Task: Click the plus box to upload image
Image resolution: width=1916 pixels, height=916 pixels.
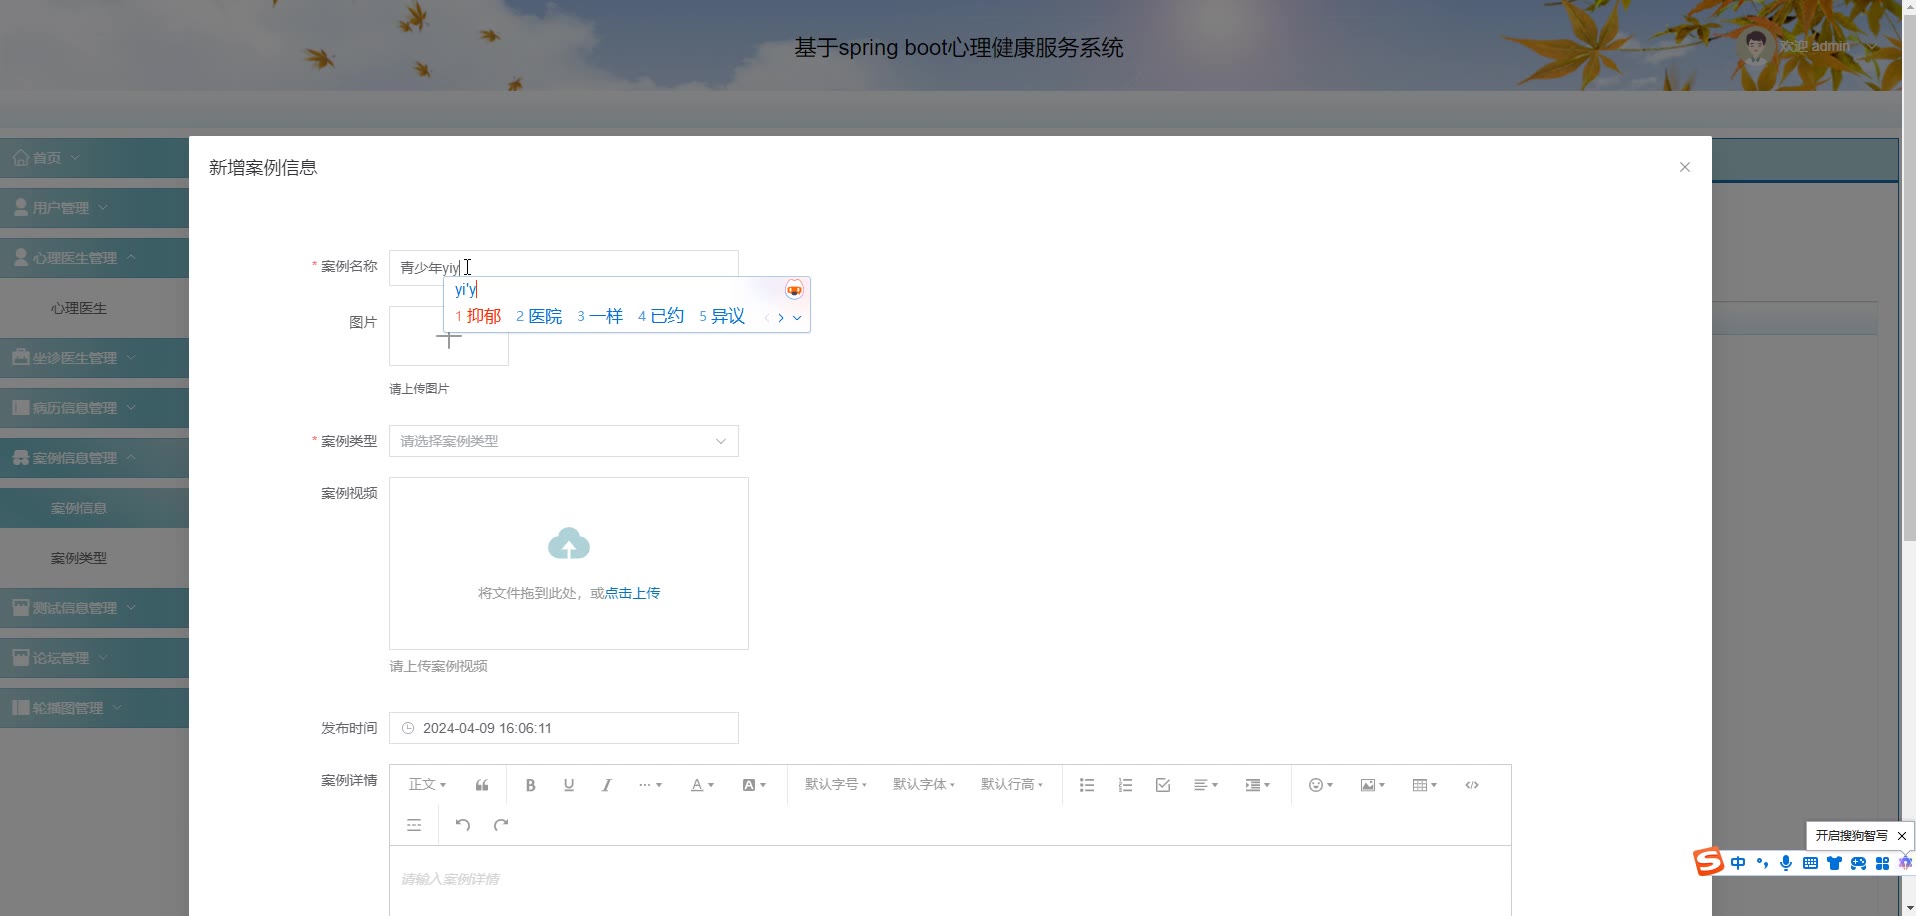Action: click(x=449, y=338)
